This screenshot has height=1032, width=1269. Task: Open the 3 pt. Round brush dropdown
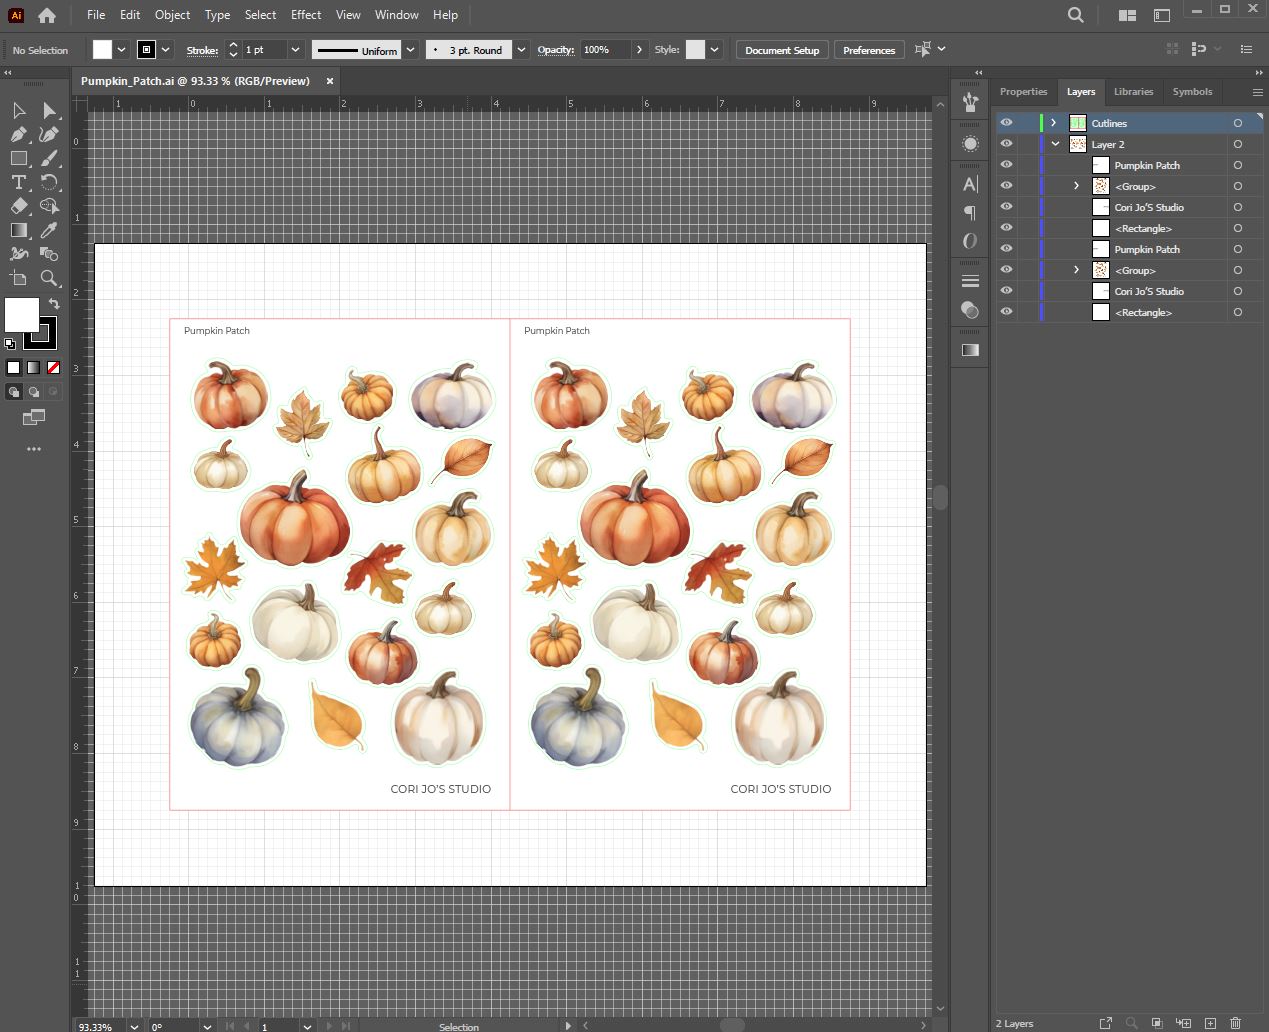point(521,50)
